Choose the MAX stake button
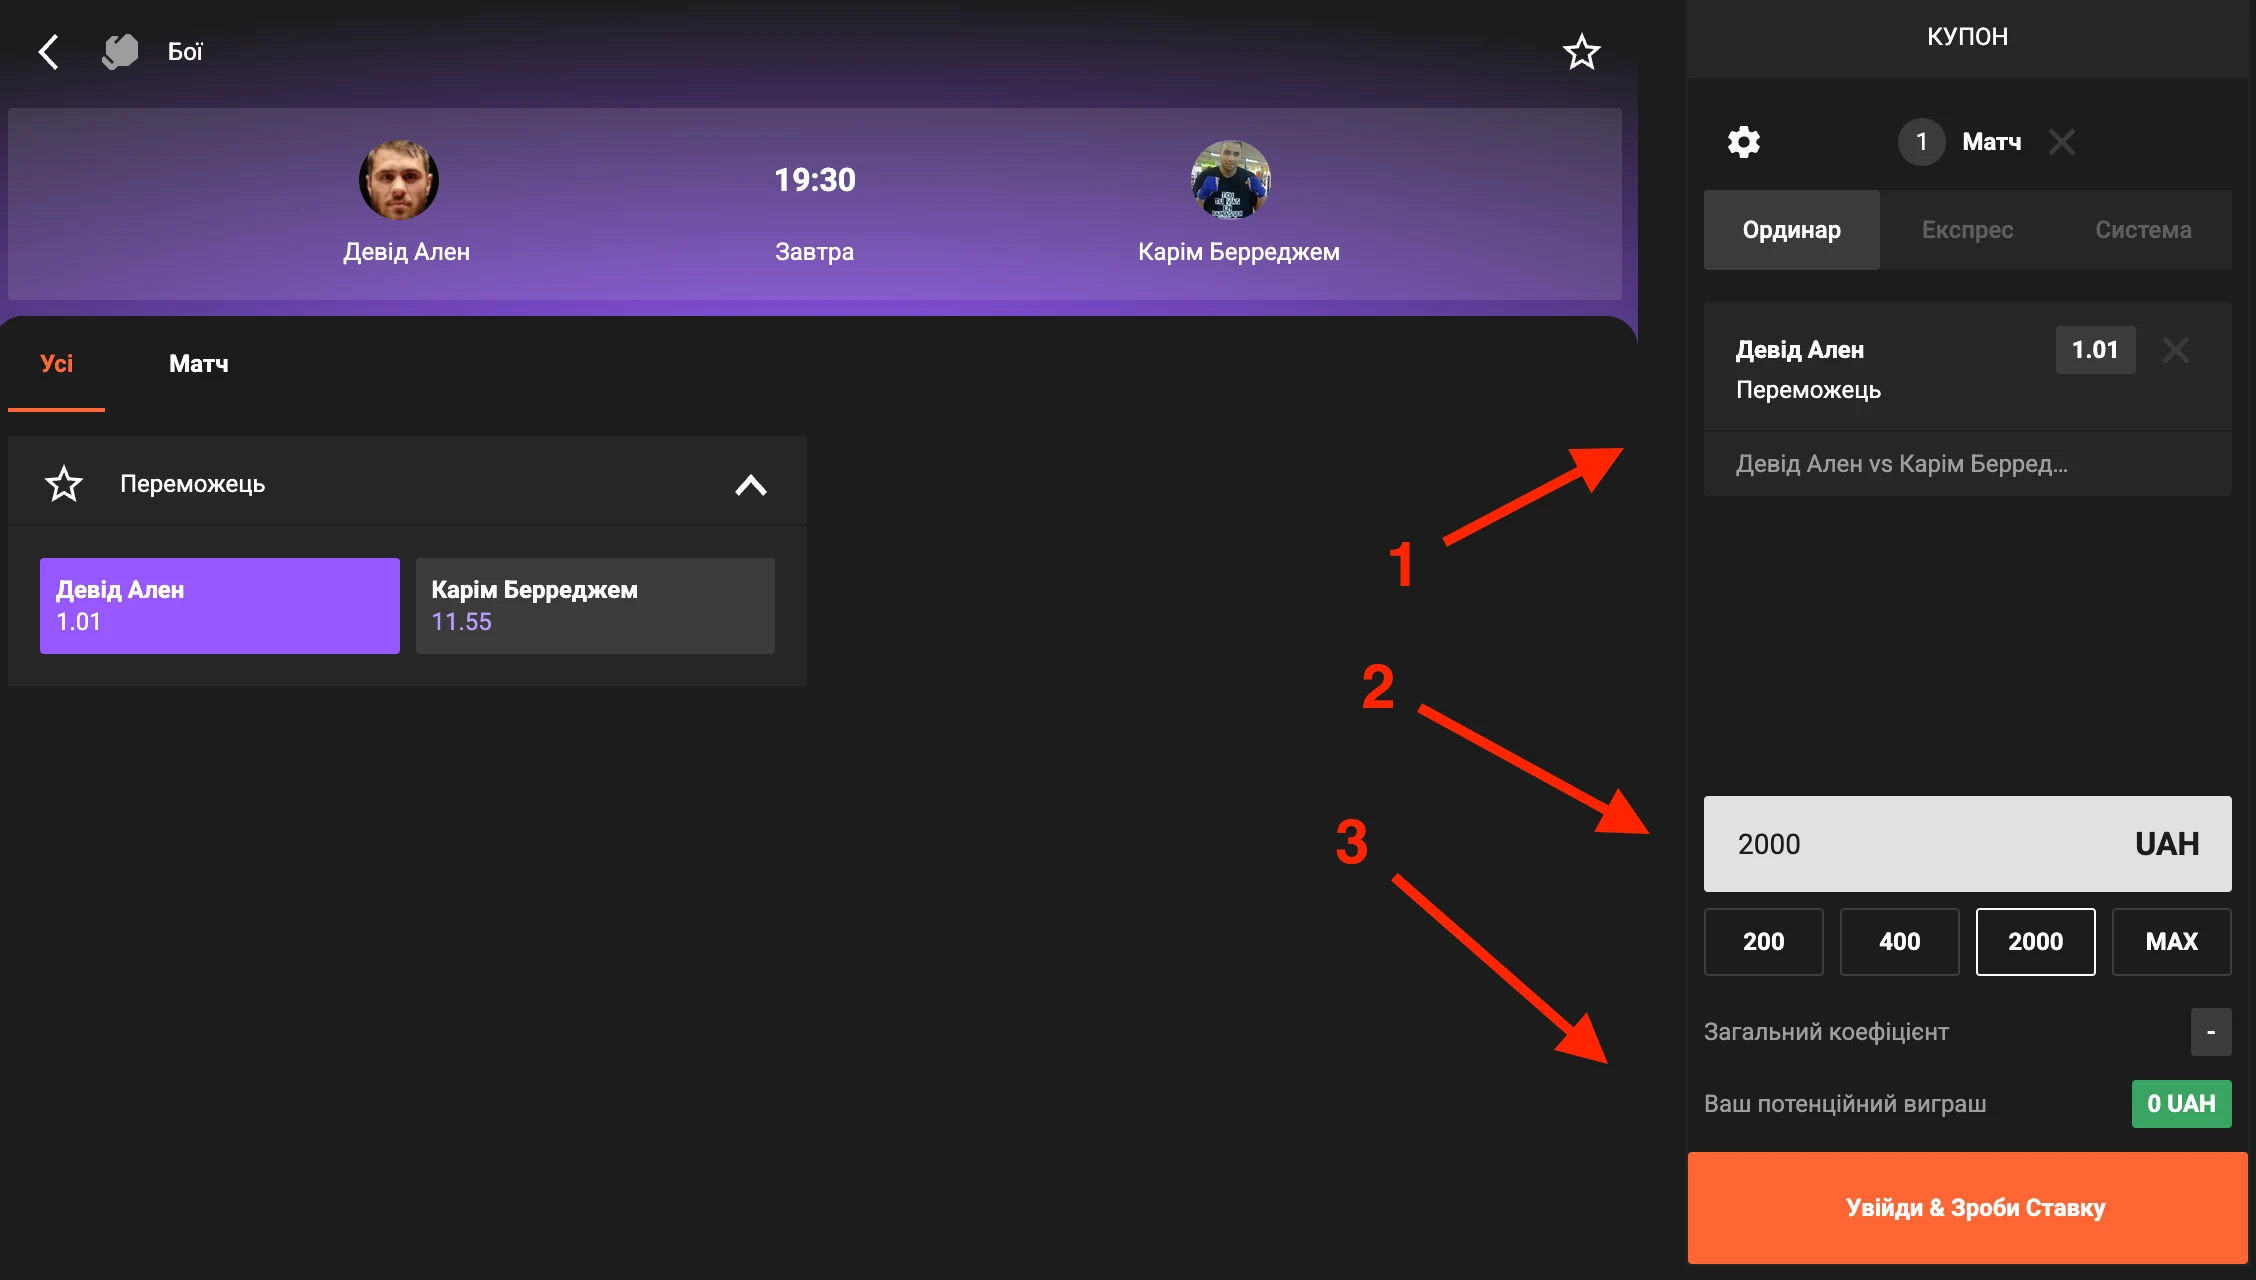This screenshot has width=2256, height=1280. click(2171, 942)
